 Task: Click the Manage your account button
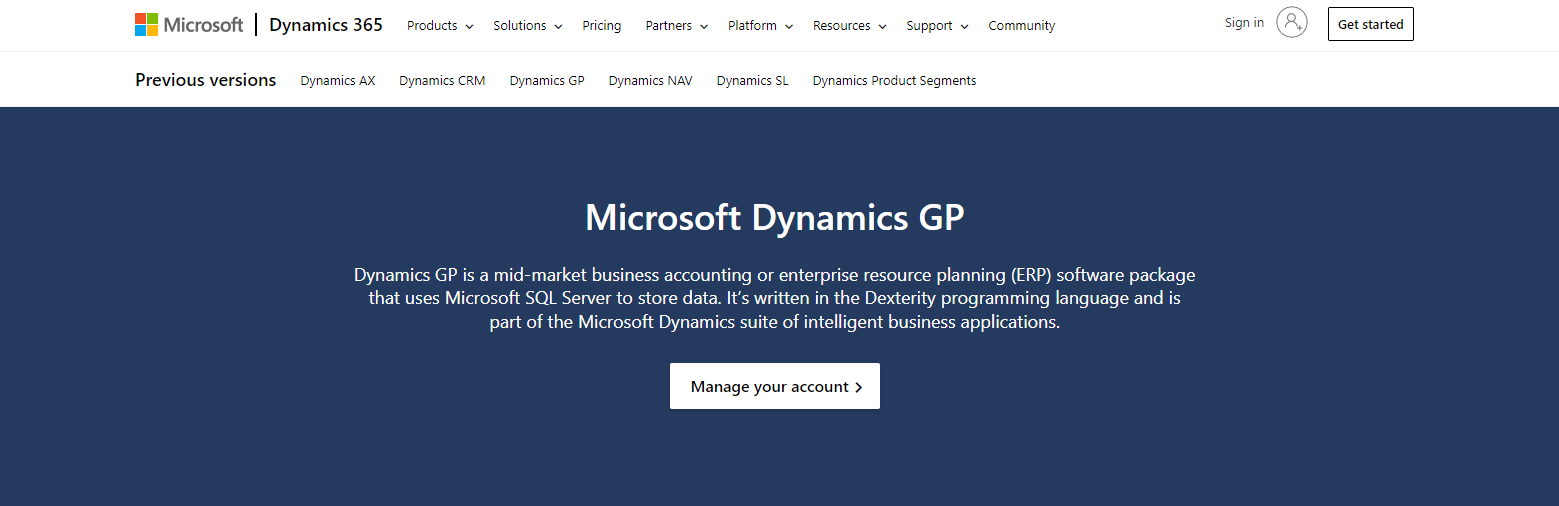point(775,386)
